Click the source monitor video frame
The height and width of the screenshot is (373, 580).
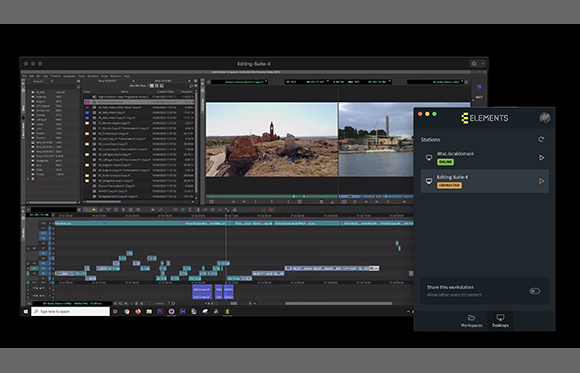click(x=272, y=140)
